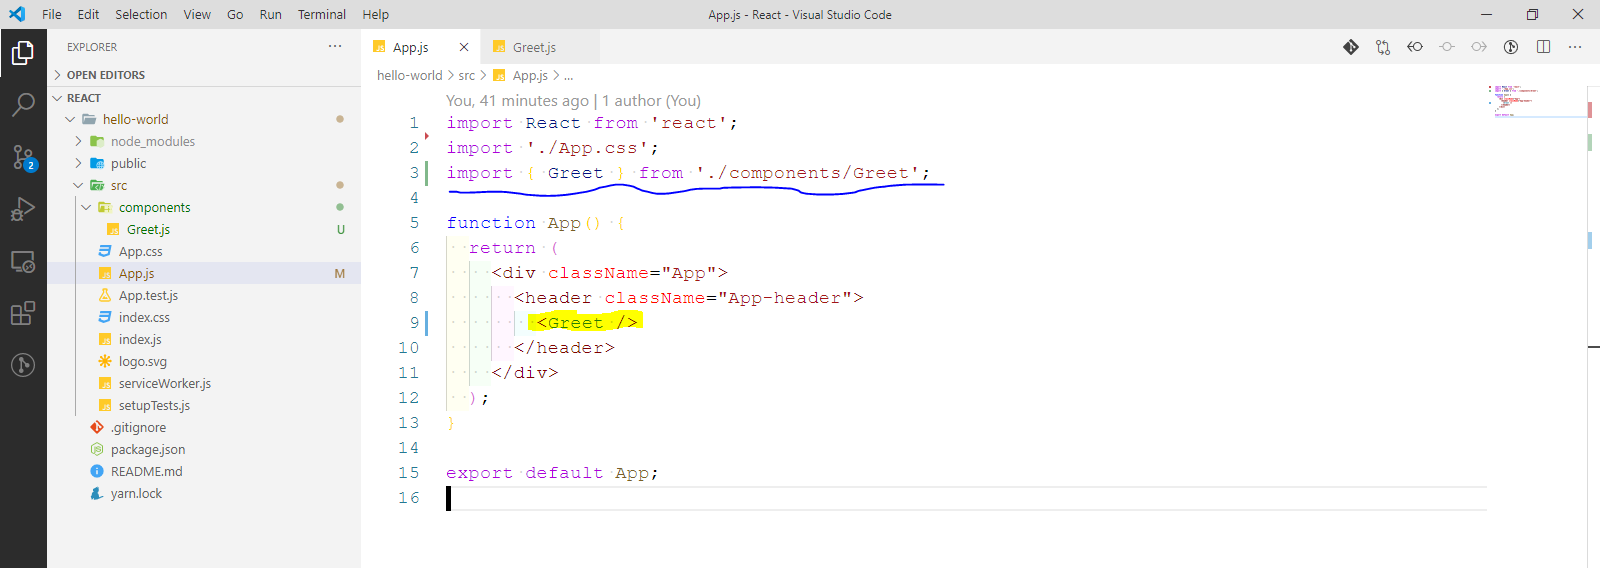
Task: Open index.css from the file tree
Action: 144,318
